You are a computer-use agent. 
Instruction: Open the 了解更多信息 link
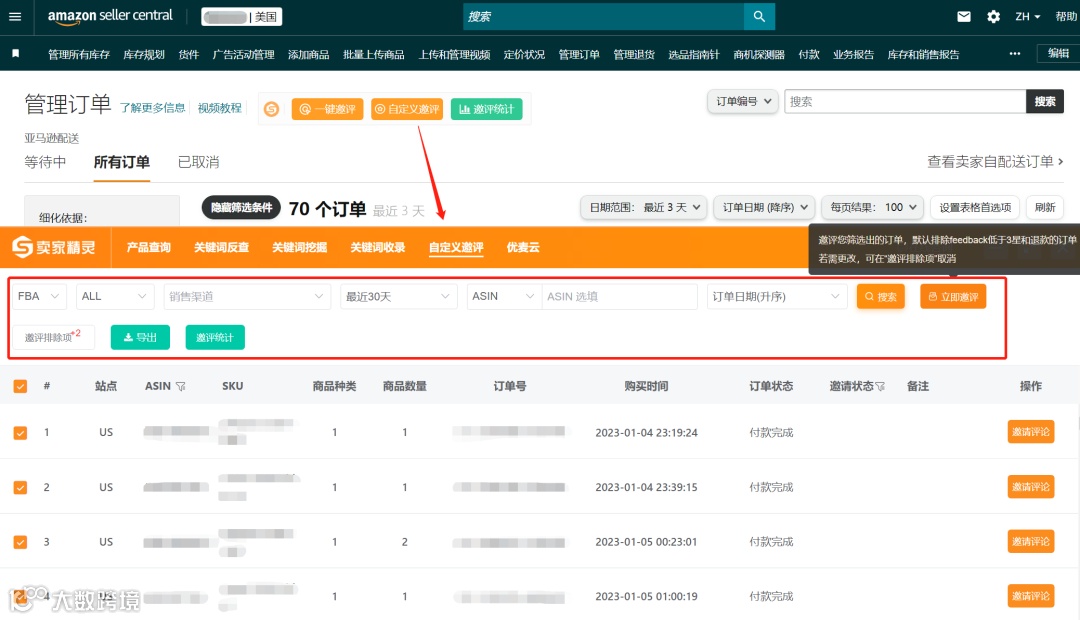click(152, 108)
